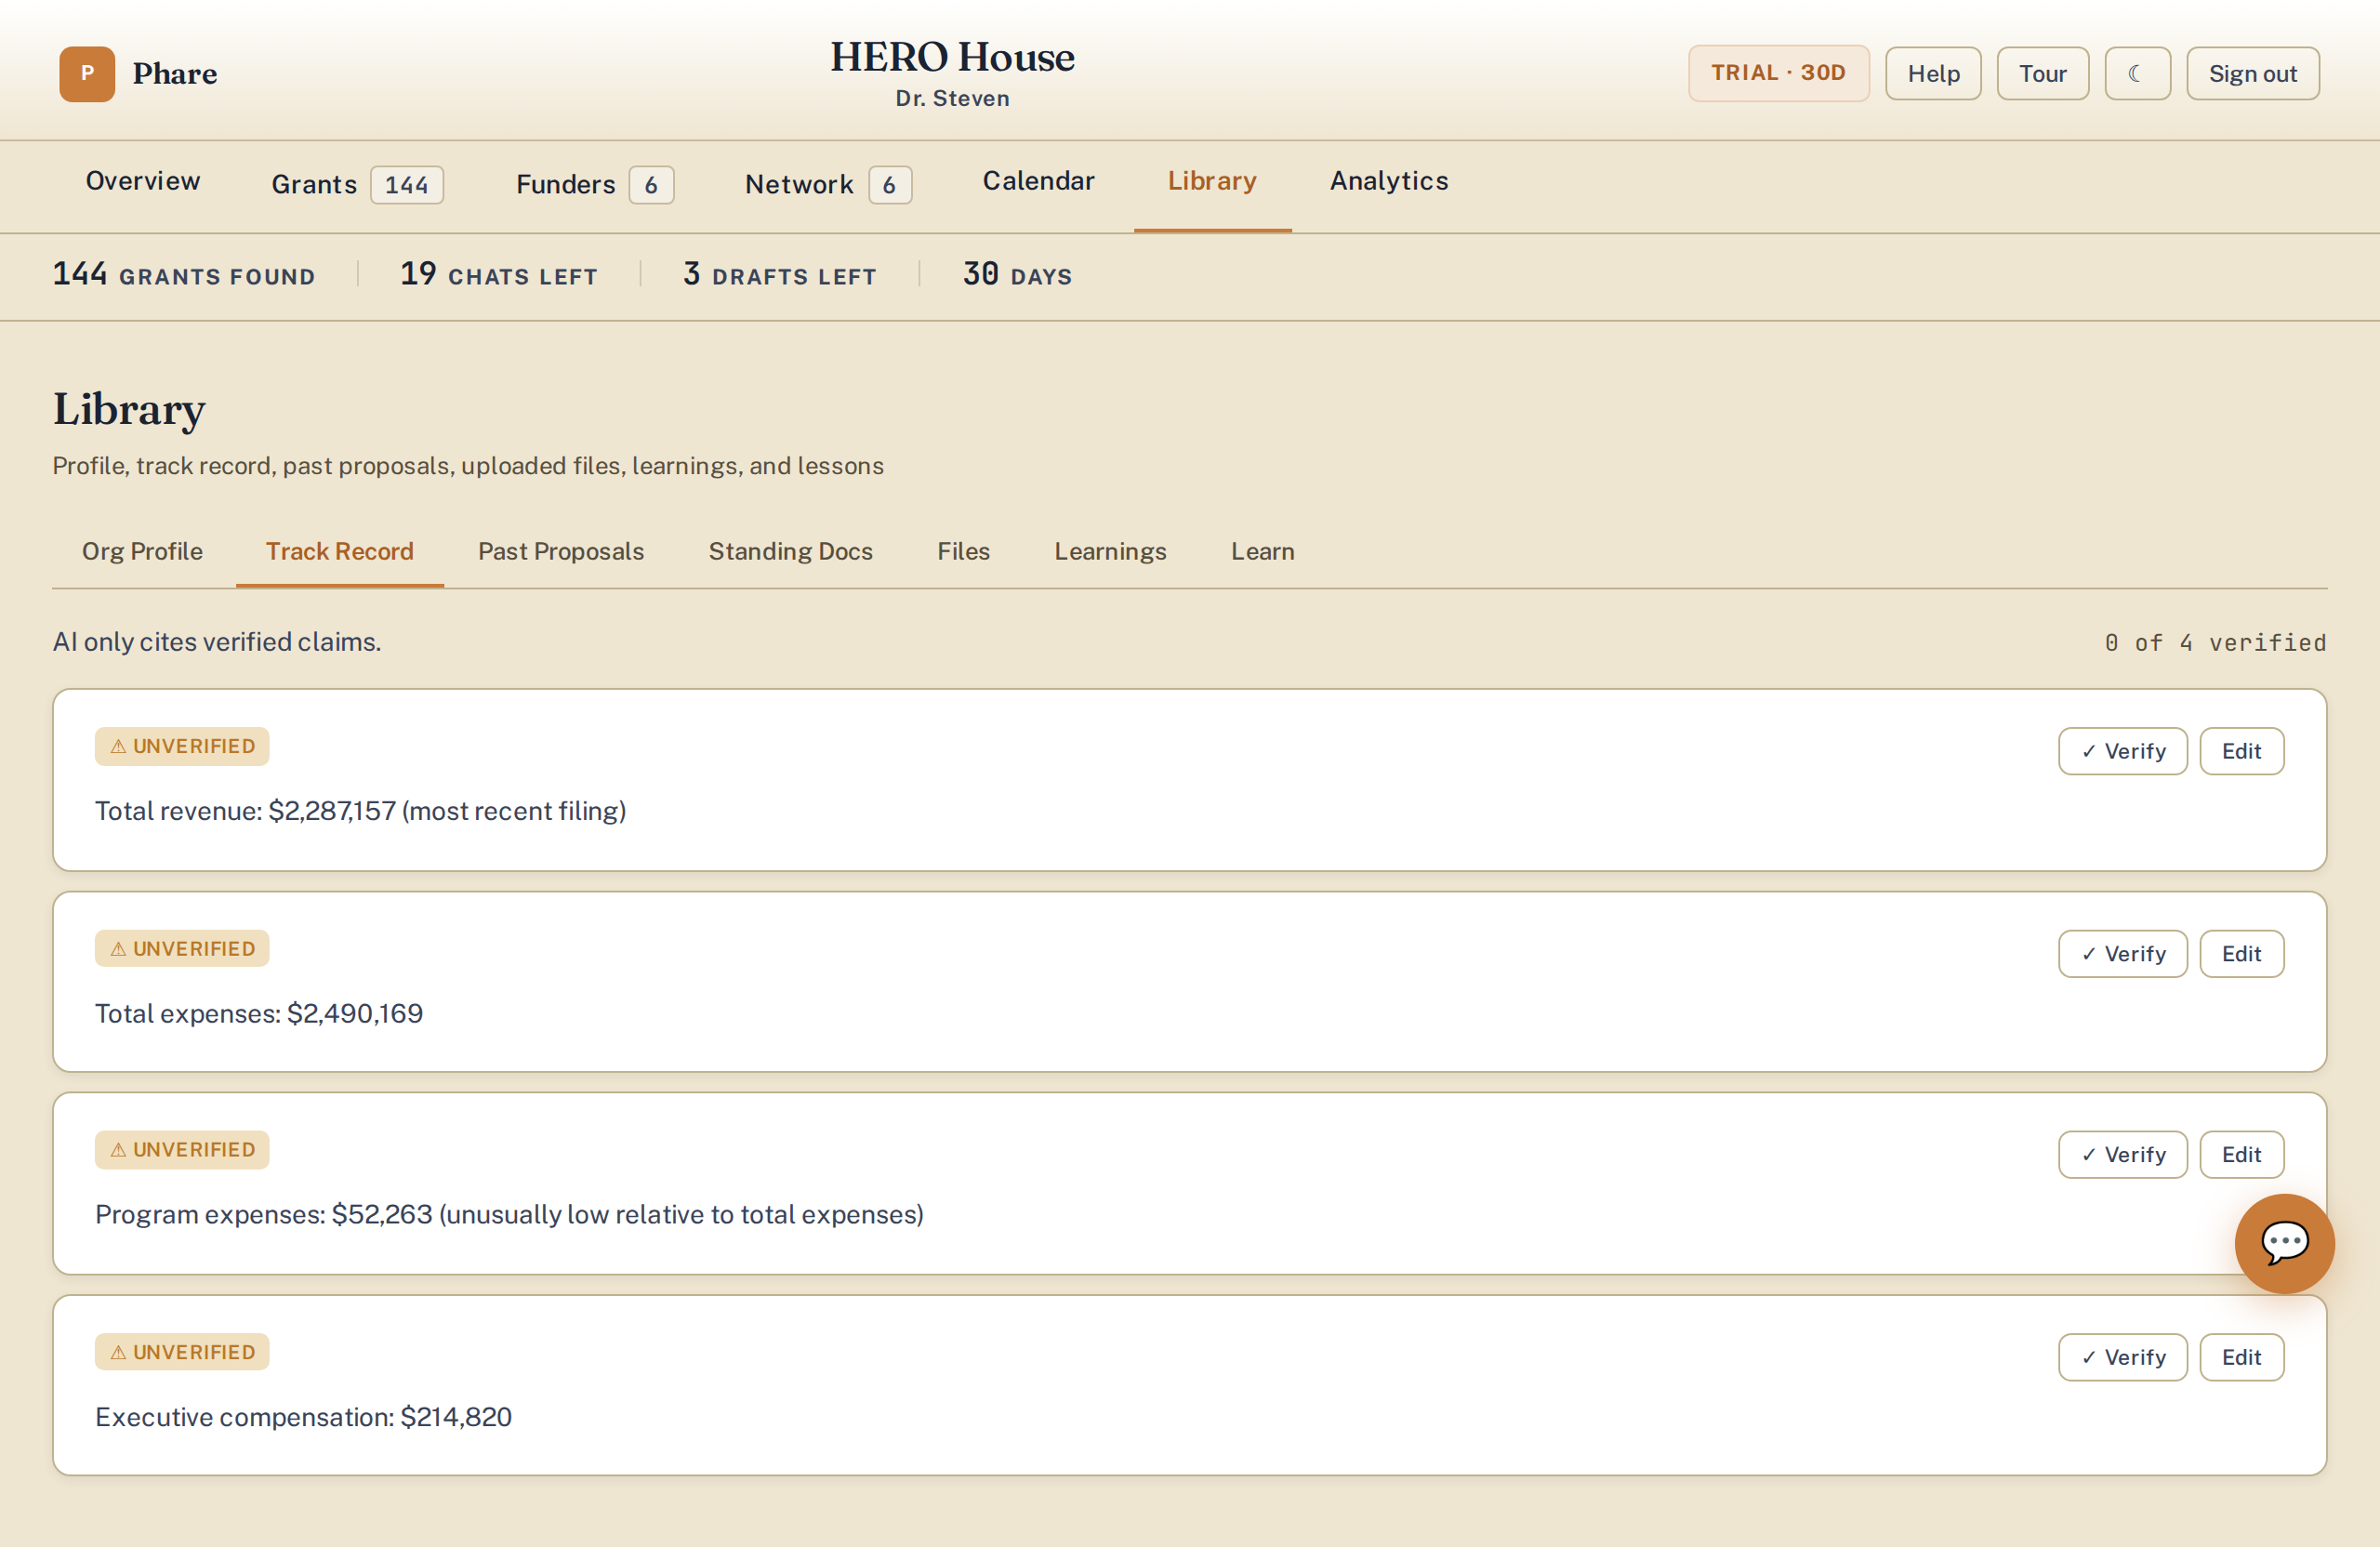Open the Funders tab
The height and width of the screenshot is (1547, 2380).
point(595,185)
